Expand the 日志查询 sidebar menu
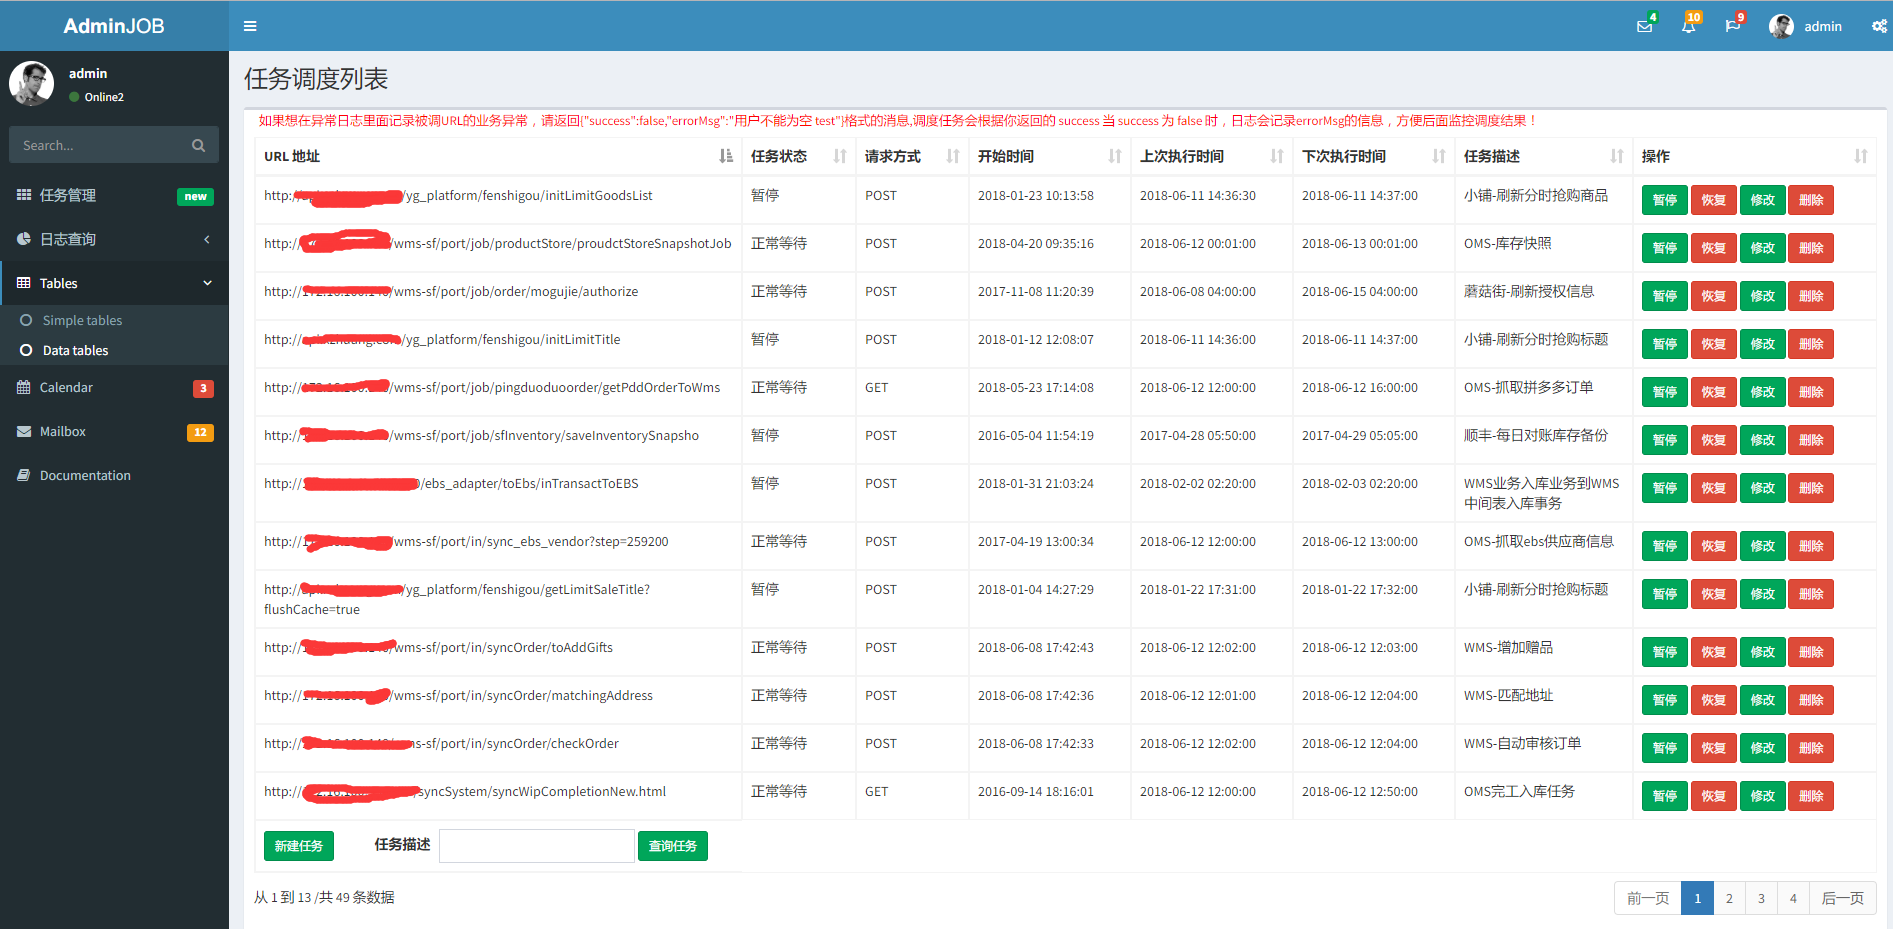 point(114,239)
